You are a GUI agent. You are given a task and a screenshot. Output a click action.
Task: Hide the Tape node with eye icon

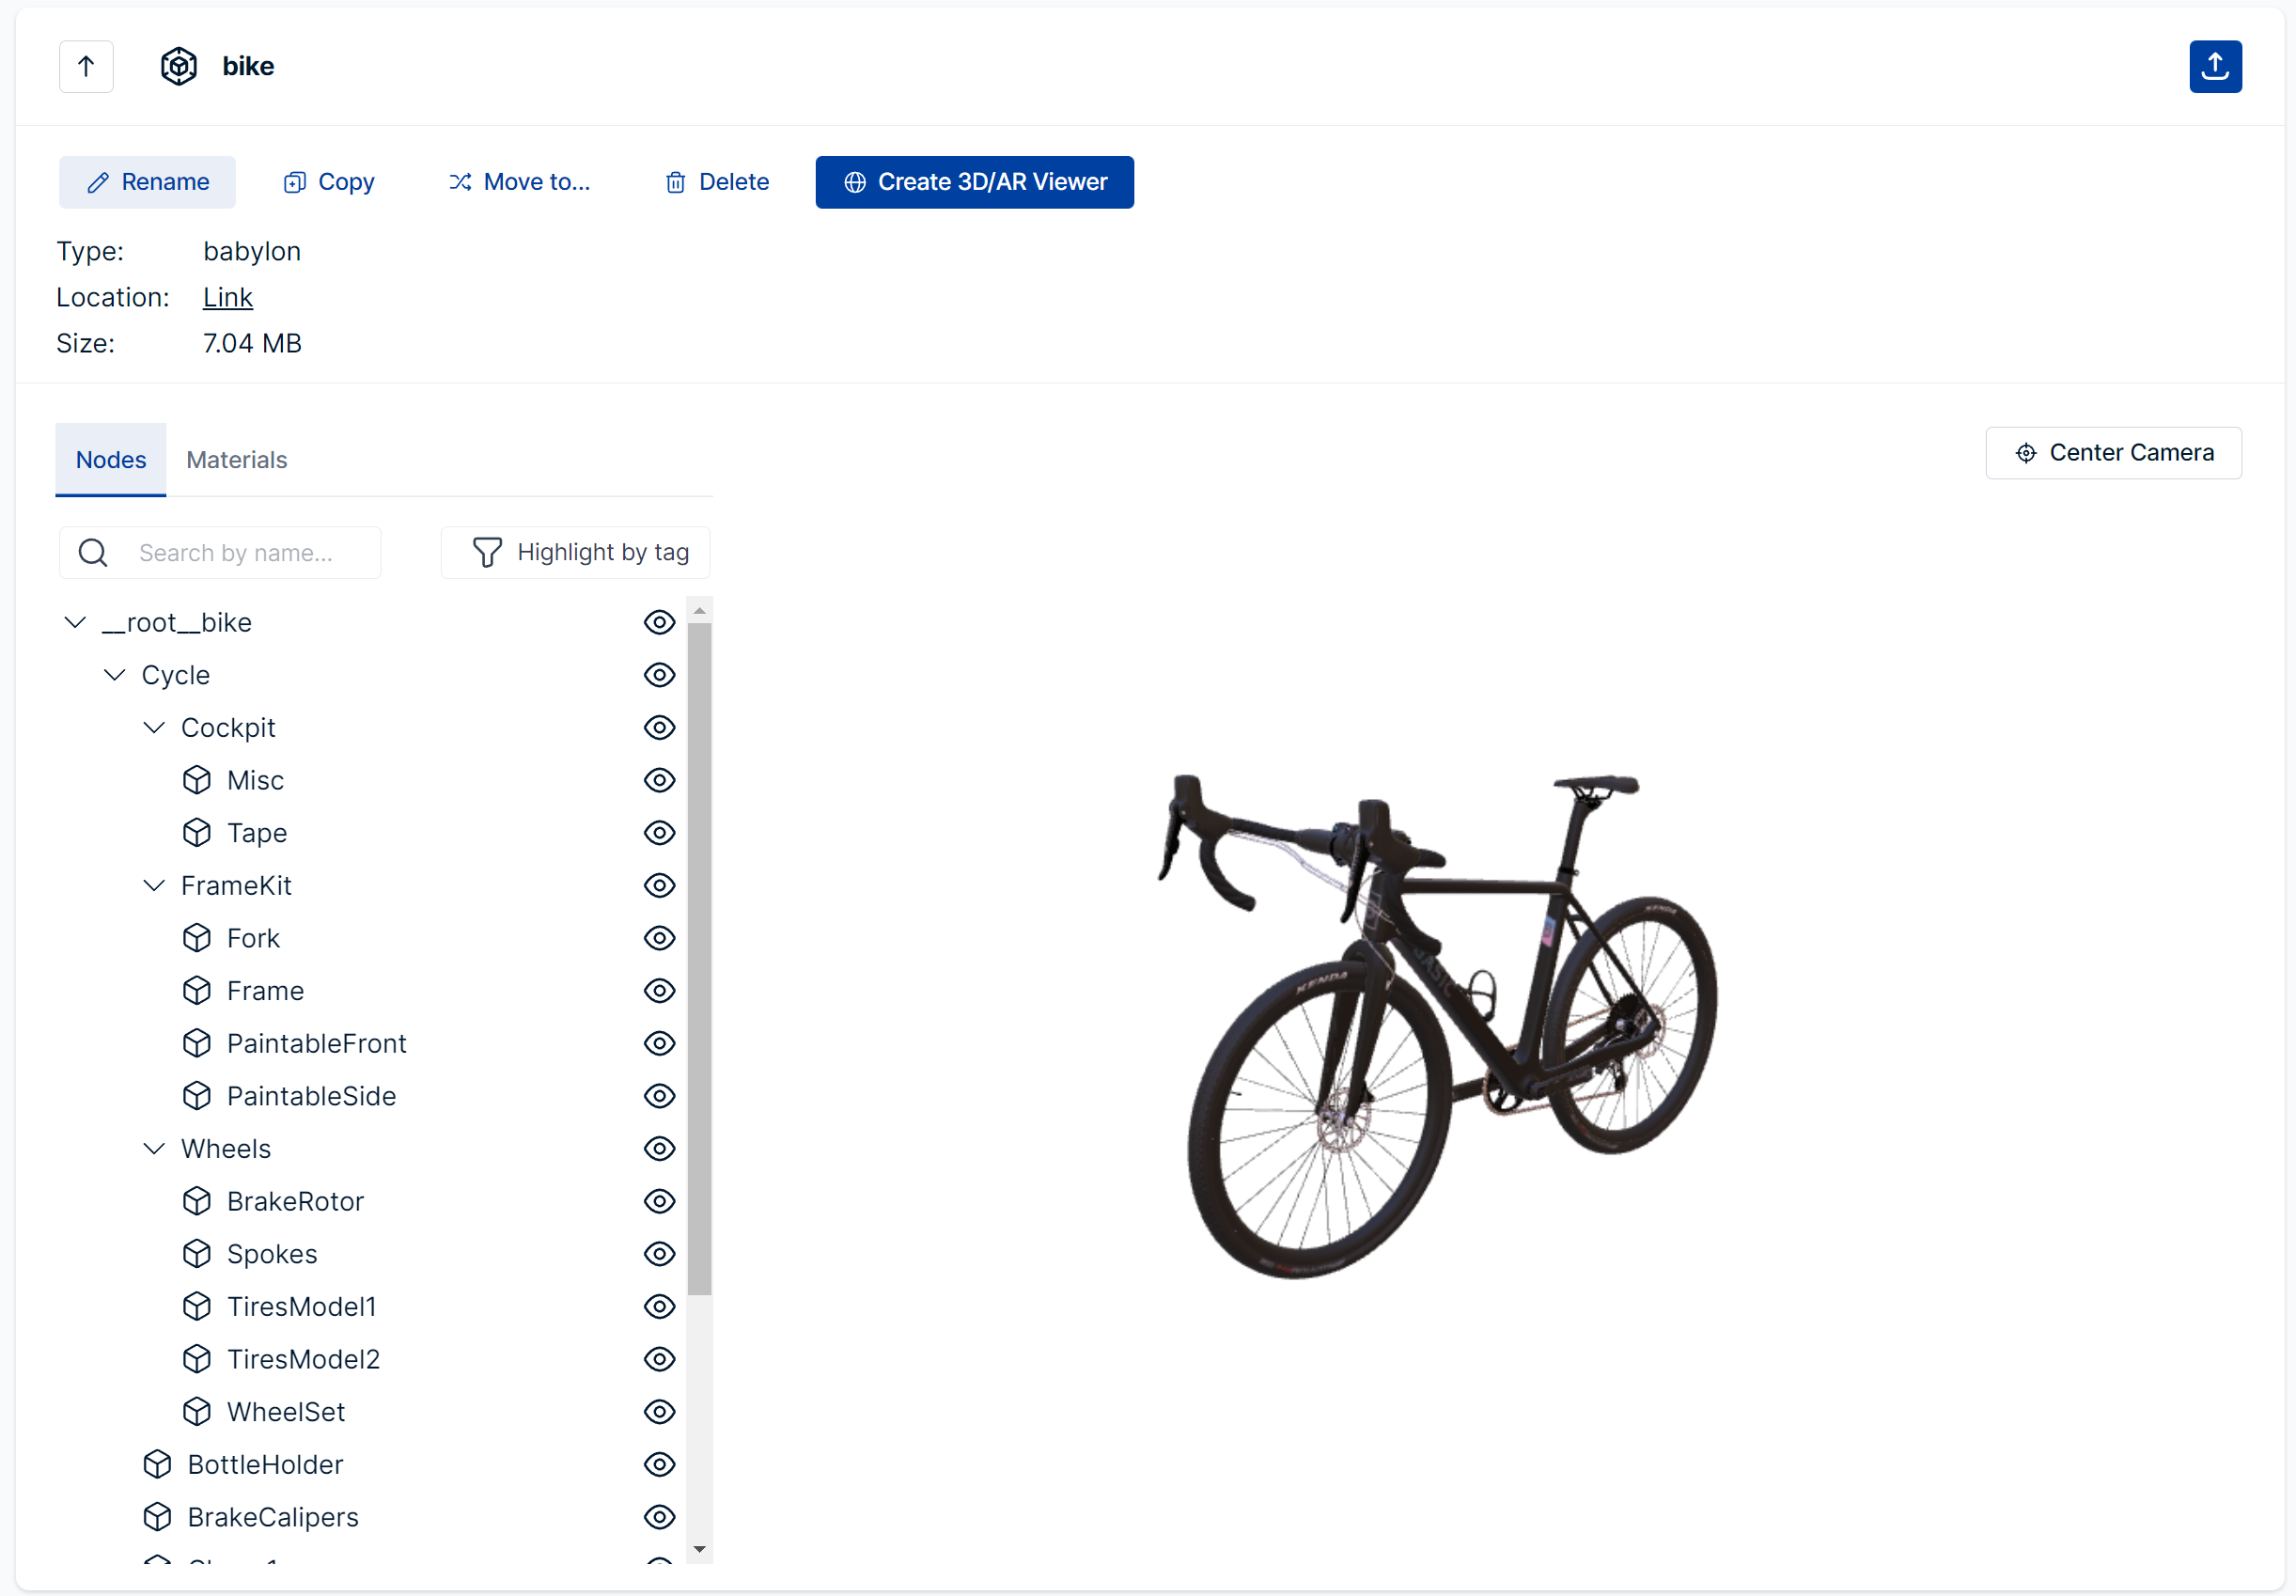tap(659, 833)
